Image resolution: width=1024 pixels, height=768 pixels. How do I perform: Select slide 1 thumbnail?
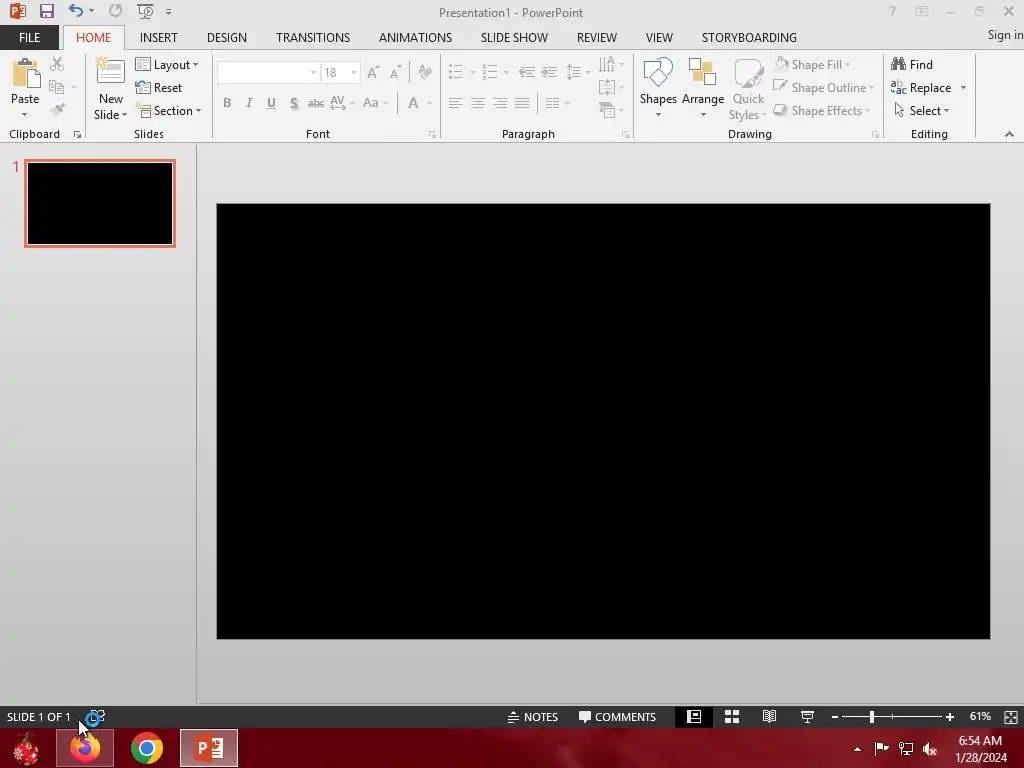coord(100,203)
